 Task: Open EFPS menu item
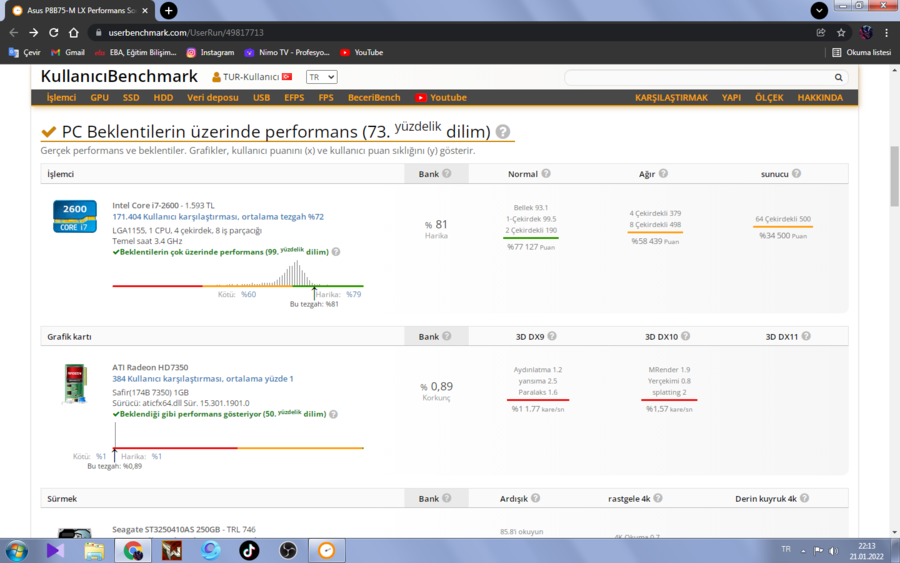[294, 98]
